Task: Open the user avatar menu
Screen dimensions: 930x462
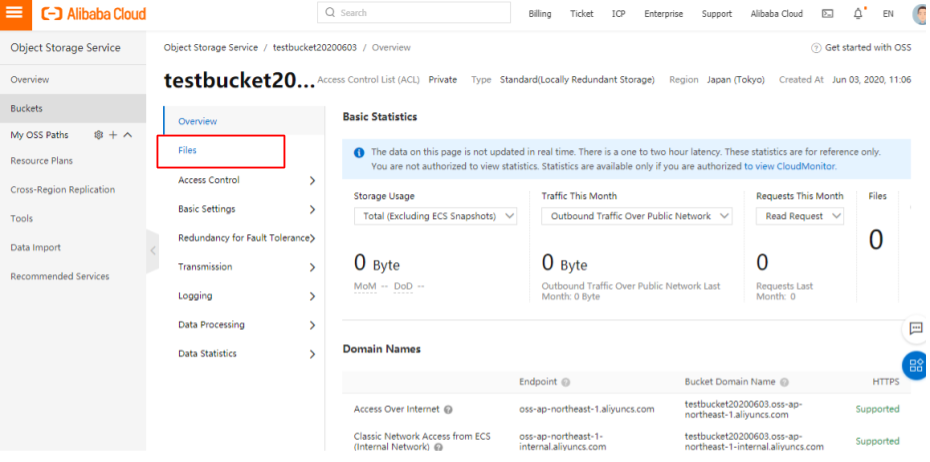Action: 921,14
